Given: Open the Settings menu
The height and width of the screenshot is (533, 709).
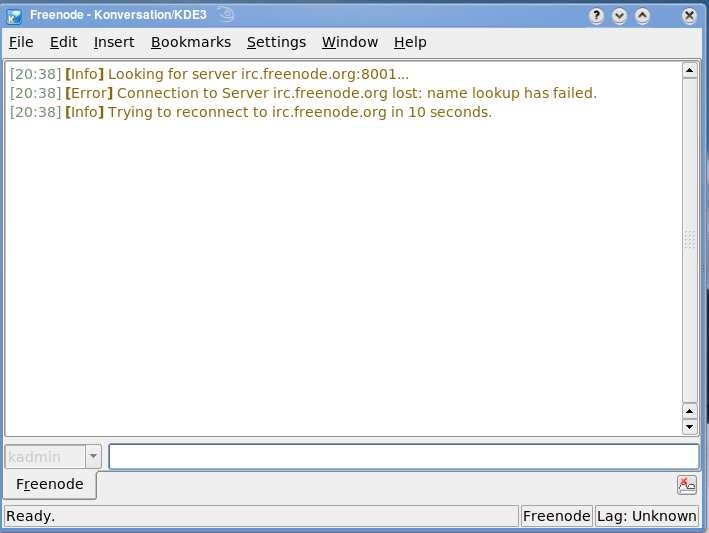Looking at the screenshot, I should [276, 42].
